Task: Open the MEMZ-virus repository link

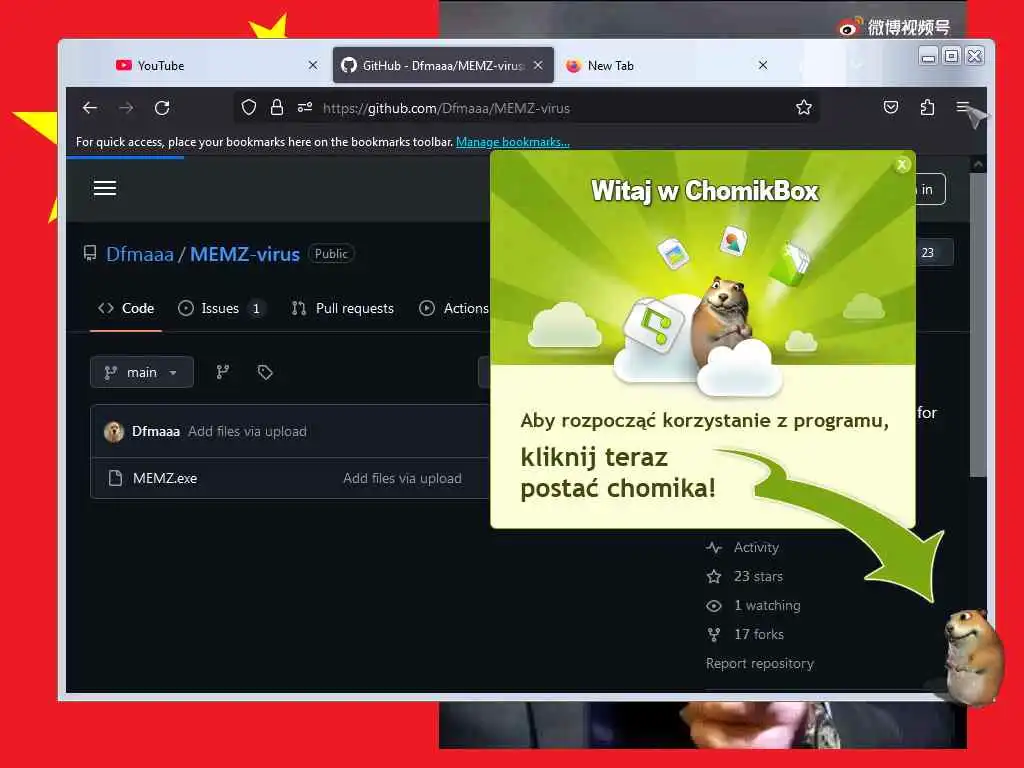Action: 245,254
